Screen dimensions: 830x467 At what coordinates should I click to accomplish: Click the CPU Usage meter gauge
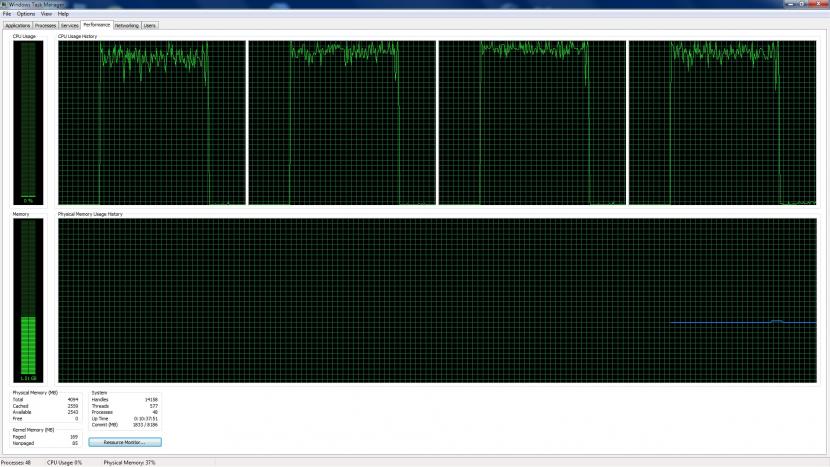coord(28,123)
